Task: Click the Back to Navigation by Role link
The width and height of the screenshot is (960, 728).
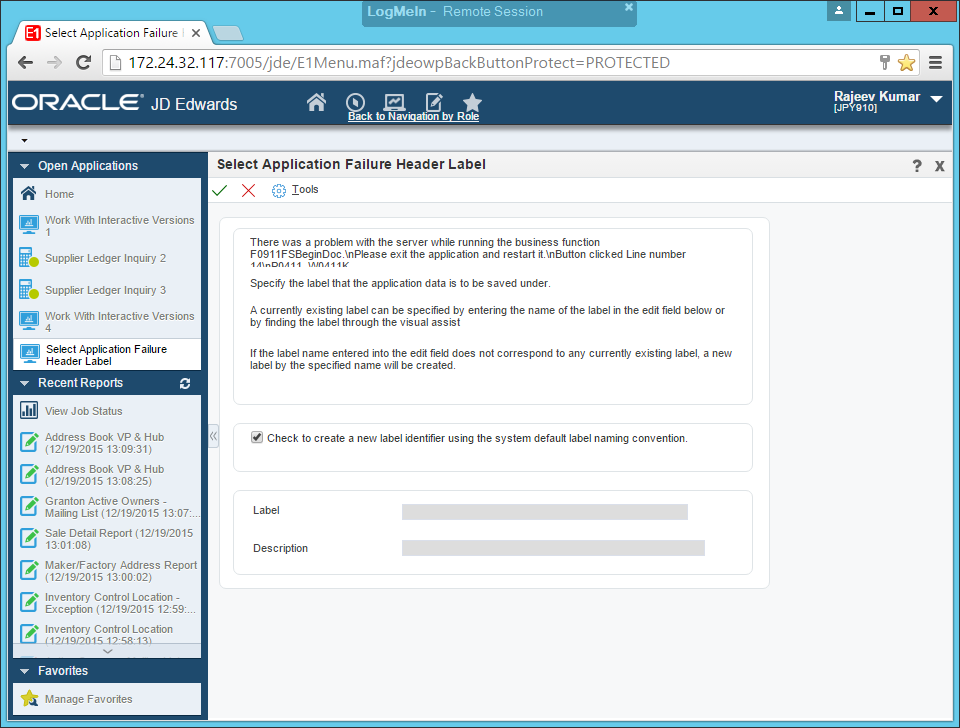Action: 413,117
